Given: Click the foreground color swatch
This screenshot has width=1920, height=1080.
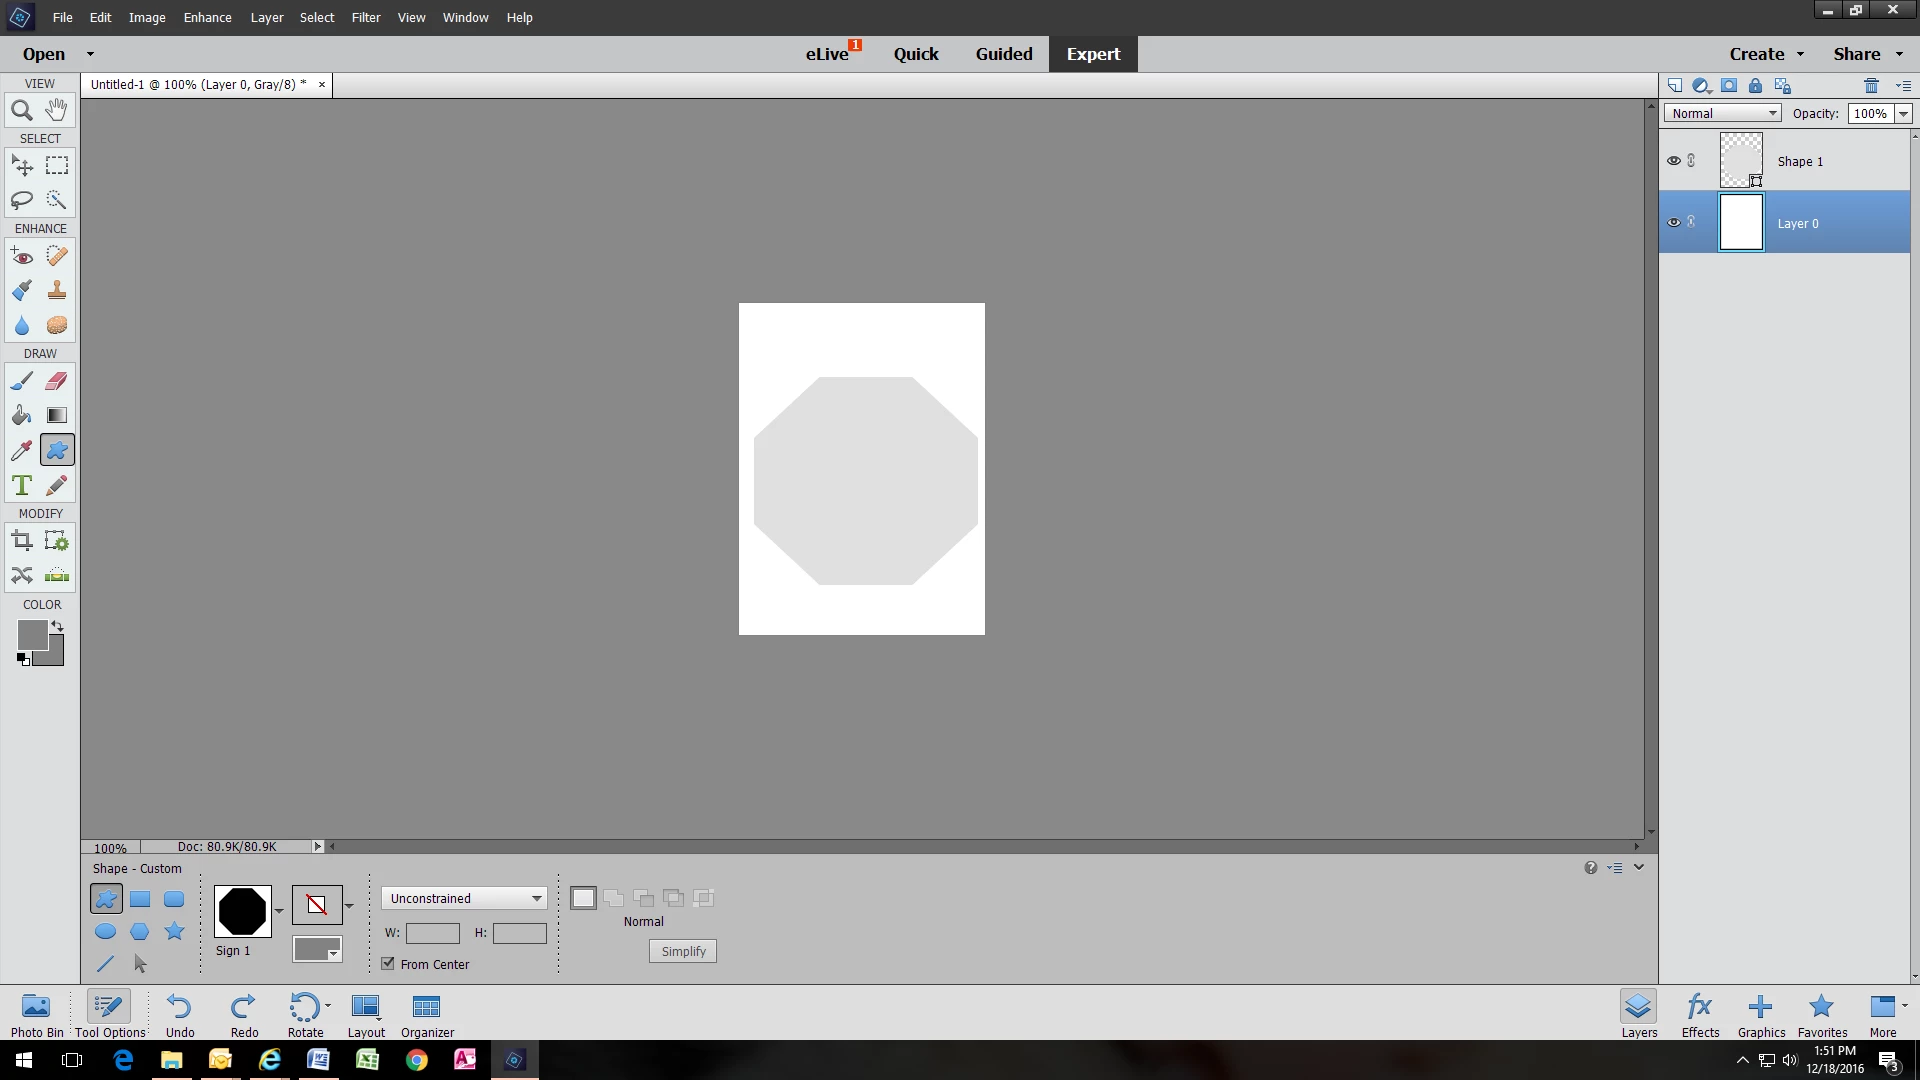Looking at the screenshot, I should click(x=31, y=634).
